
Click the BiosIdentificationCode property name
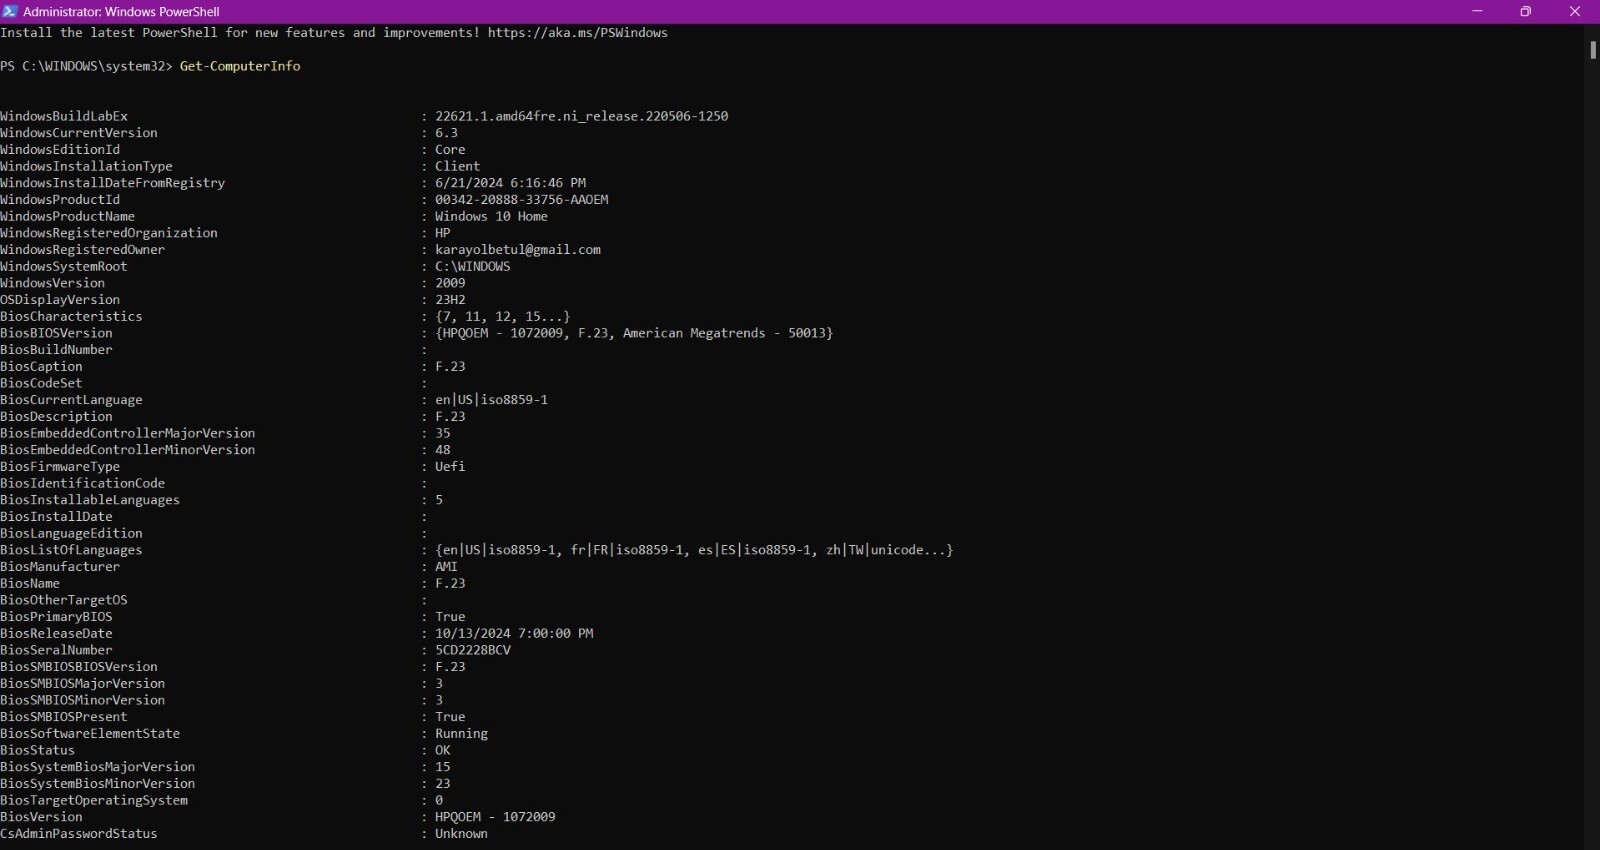point(83,483)
